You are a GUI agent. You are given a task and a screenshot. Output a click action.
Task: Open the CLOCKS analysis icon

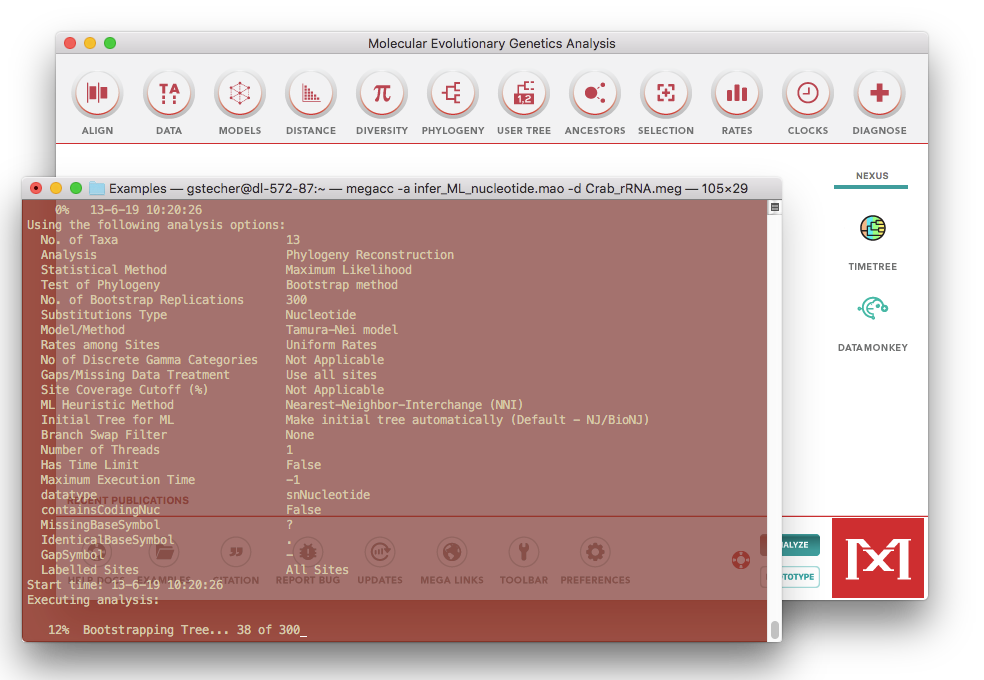pyautogui.click(x=808, y=93)
